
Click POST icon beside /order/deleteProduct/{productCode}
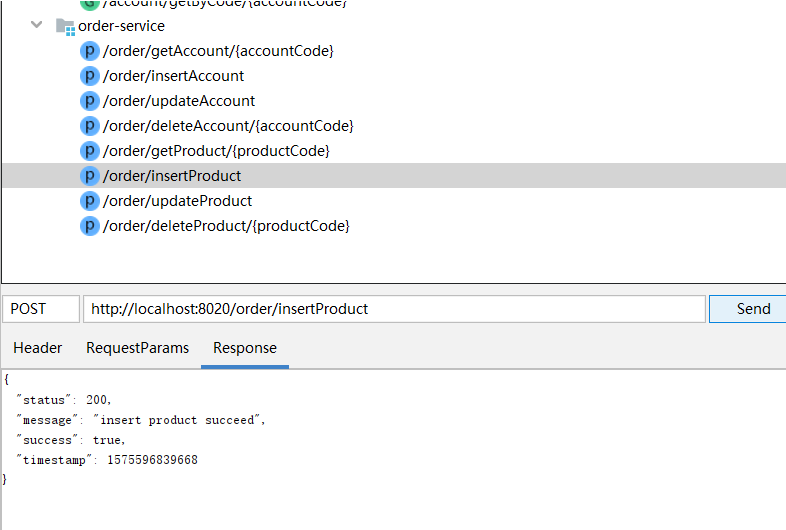point(90,226)
